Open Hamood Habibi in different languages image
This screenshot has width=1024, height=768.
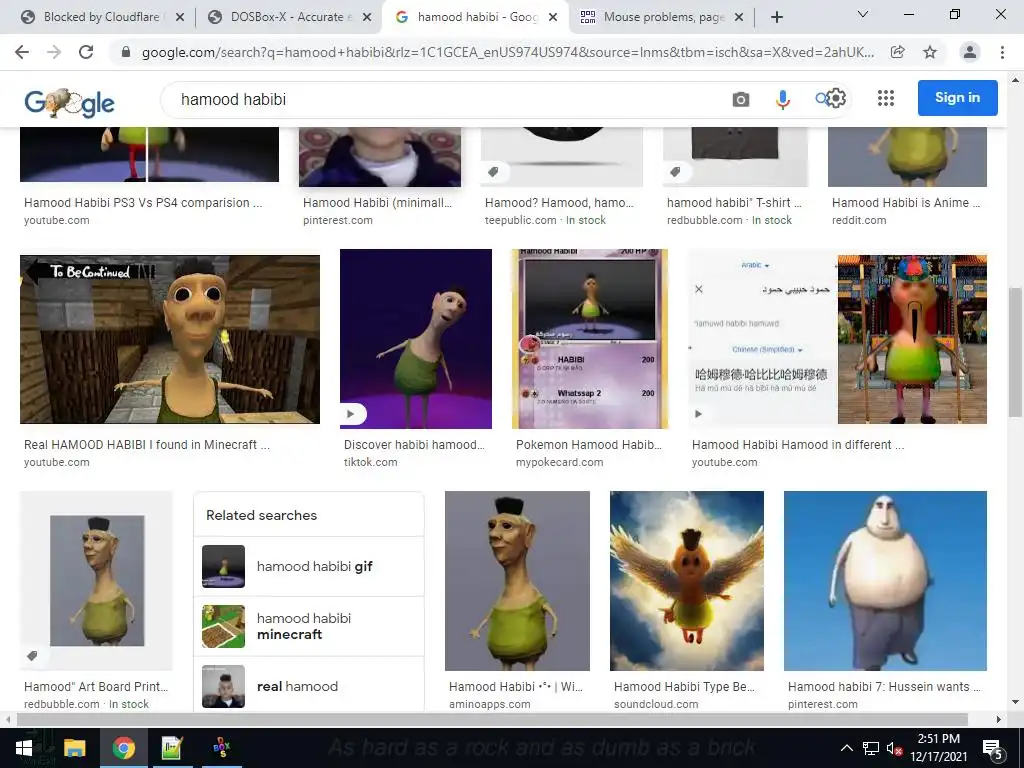[838, 340]
